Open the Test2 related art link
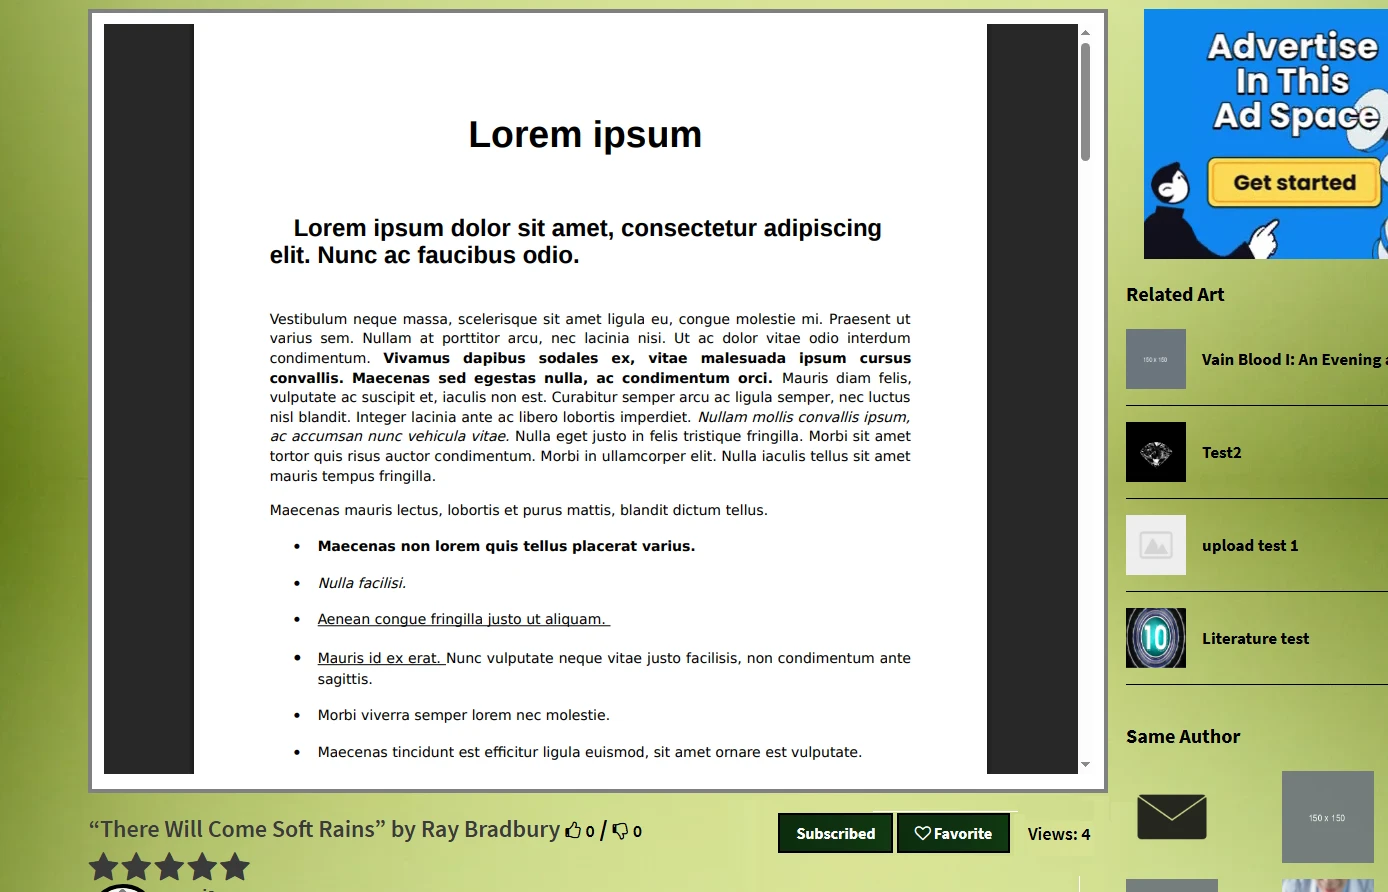This screenshot has height=892, width=1388. tap(1221, 453)
